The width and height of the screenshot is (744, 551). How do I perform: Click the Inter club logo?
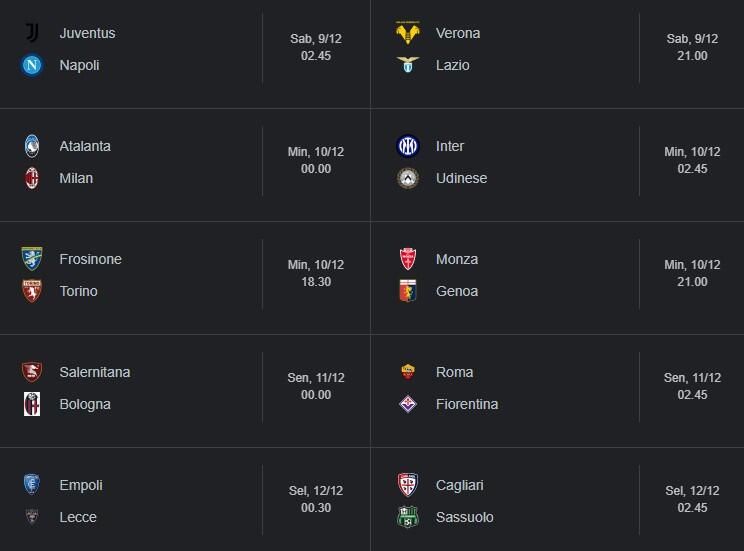pos(407,146)
